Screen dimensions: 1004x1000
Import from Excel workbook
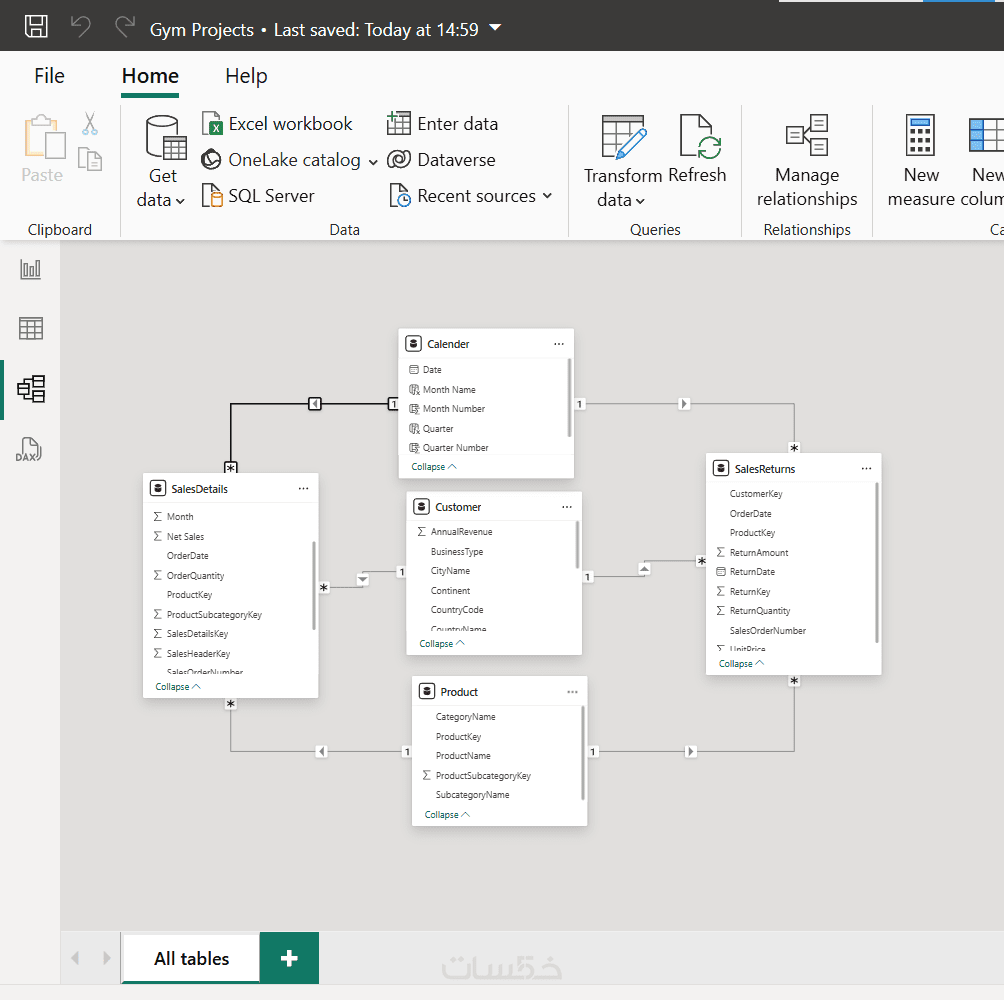pos(277,124)
